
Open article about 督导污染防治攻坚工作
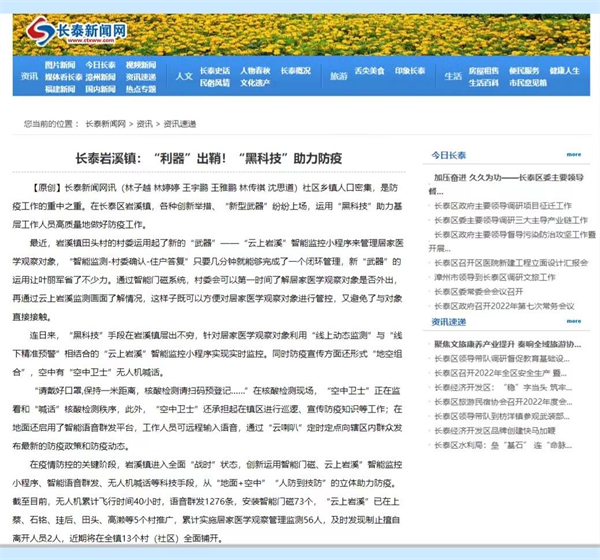[x=512, y=241]
